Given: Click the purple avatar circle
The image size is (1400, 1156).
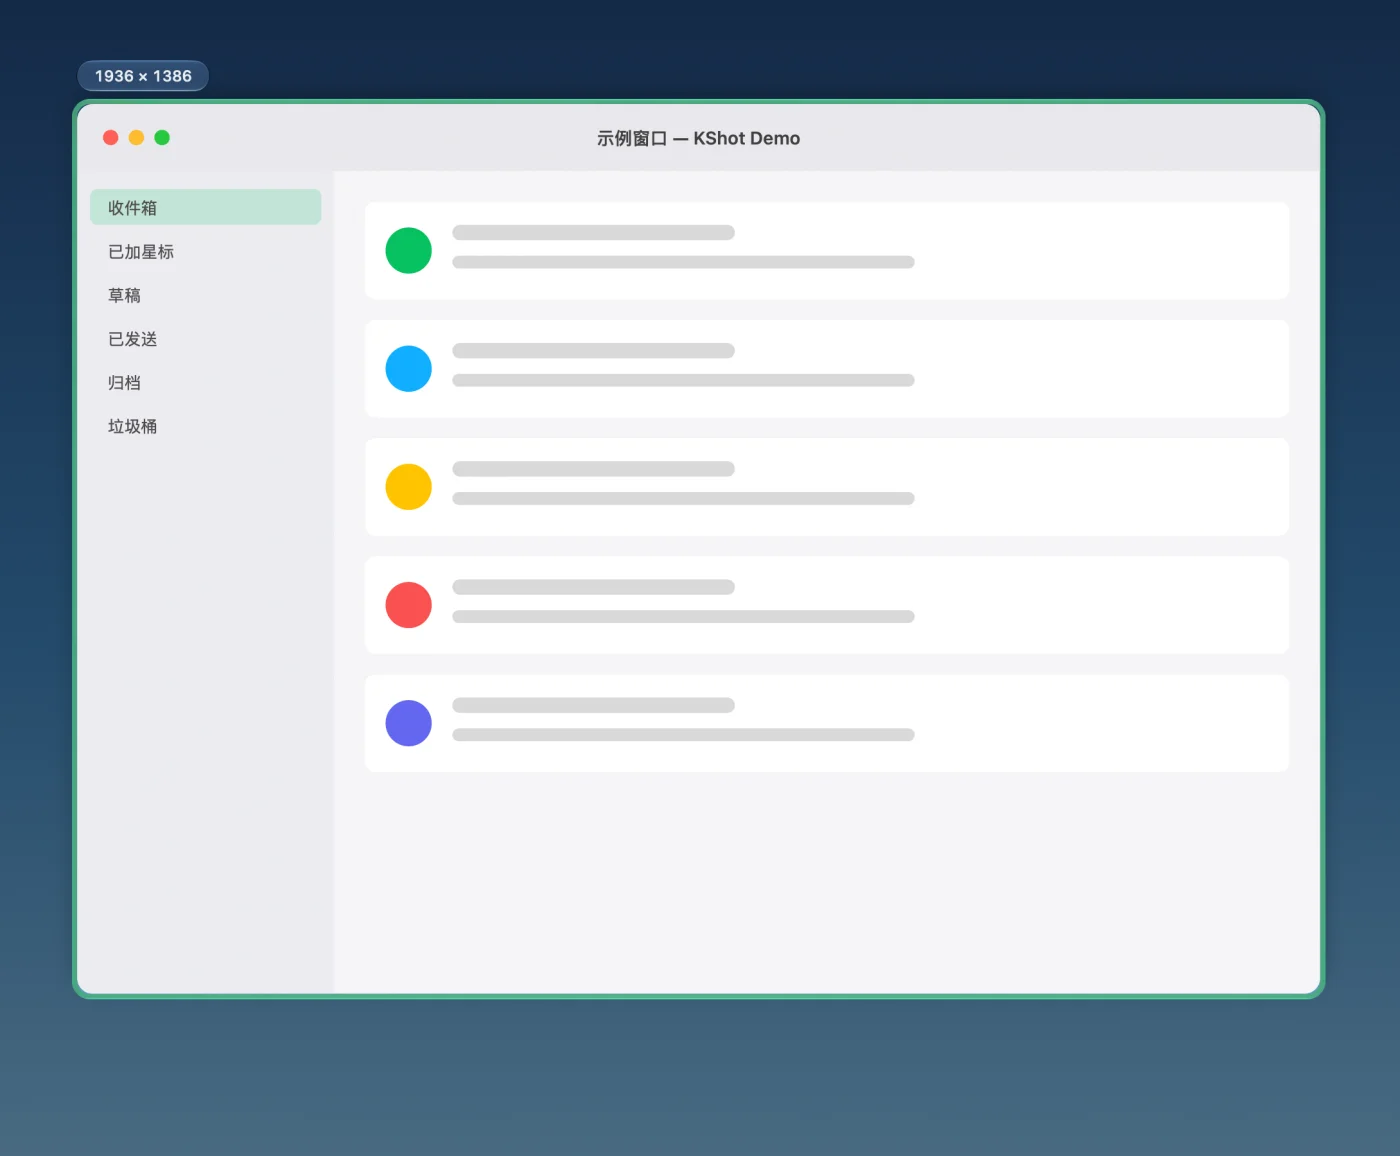Looking at the screenshot, I should pyautogui.click(x=408, y=723).
